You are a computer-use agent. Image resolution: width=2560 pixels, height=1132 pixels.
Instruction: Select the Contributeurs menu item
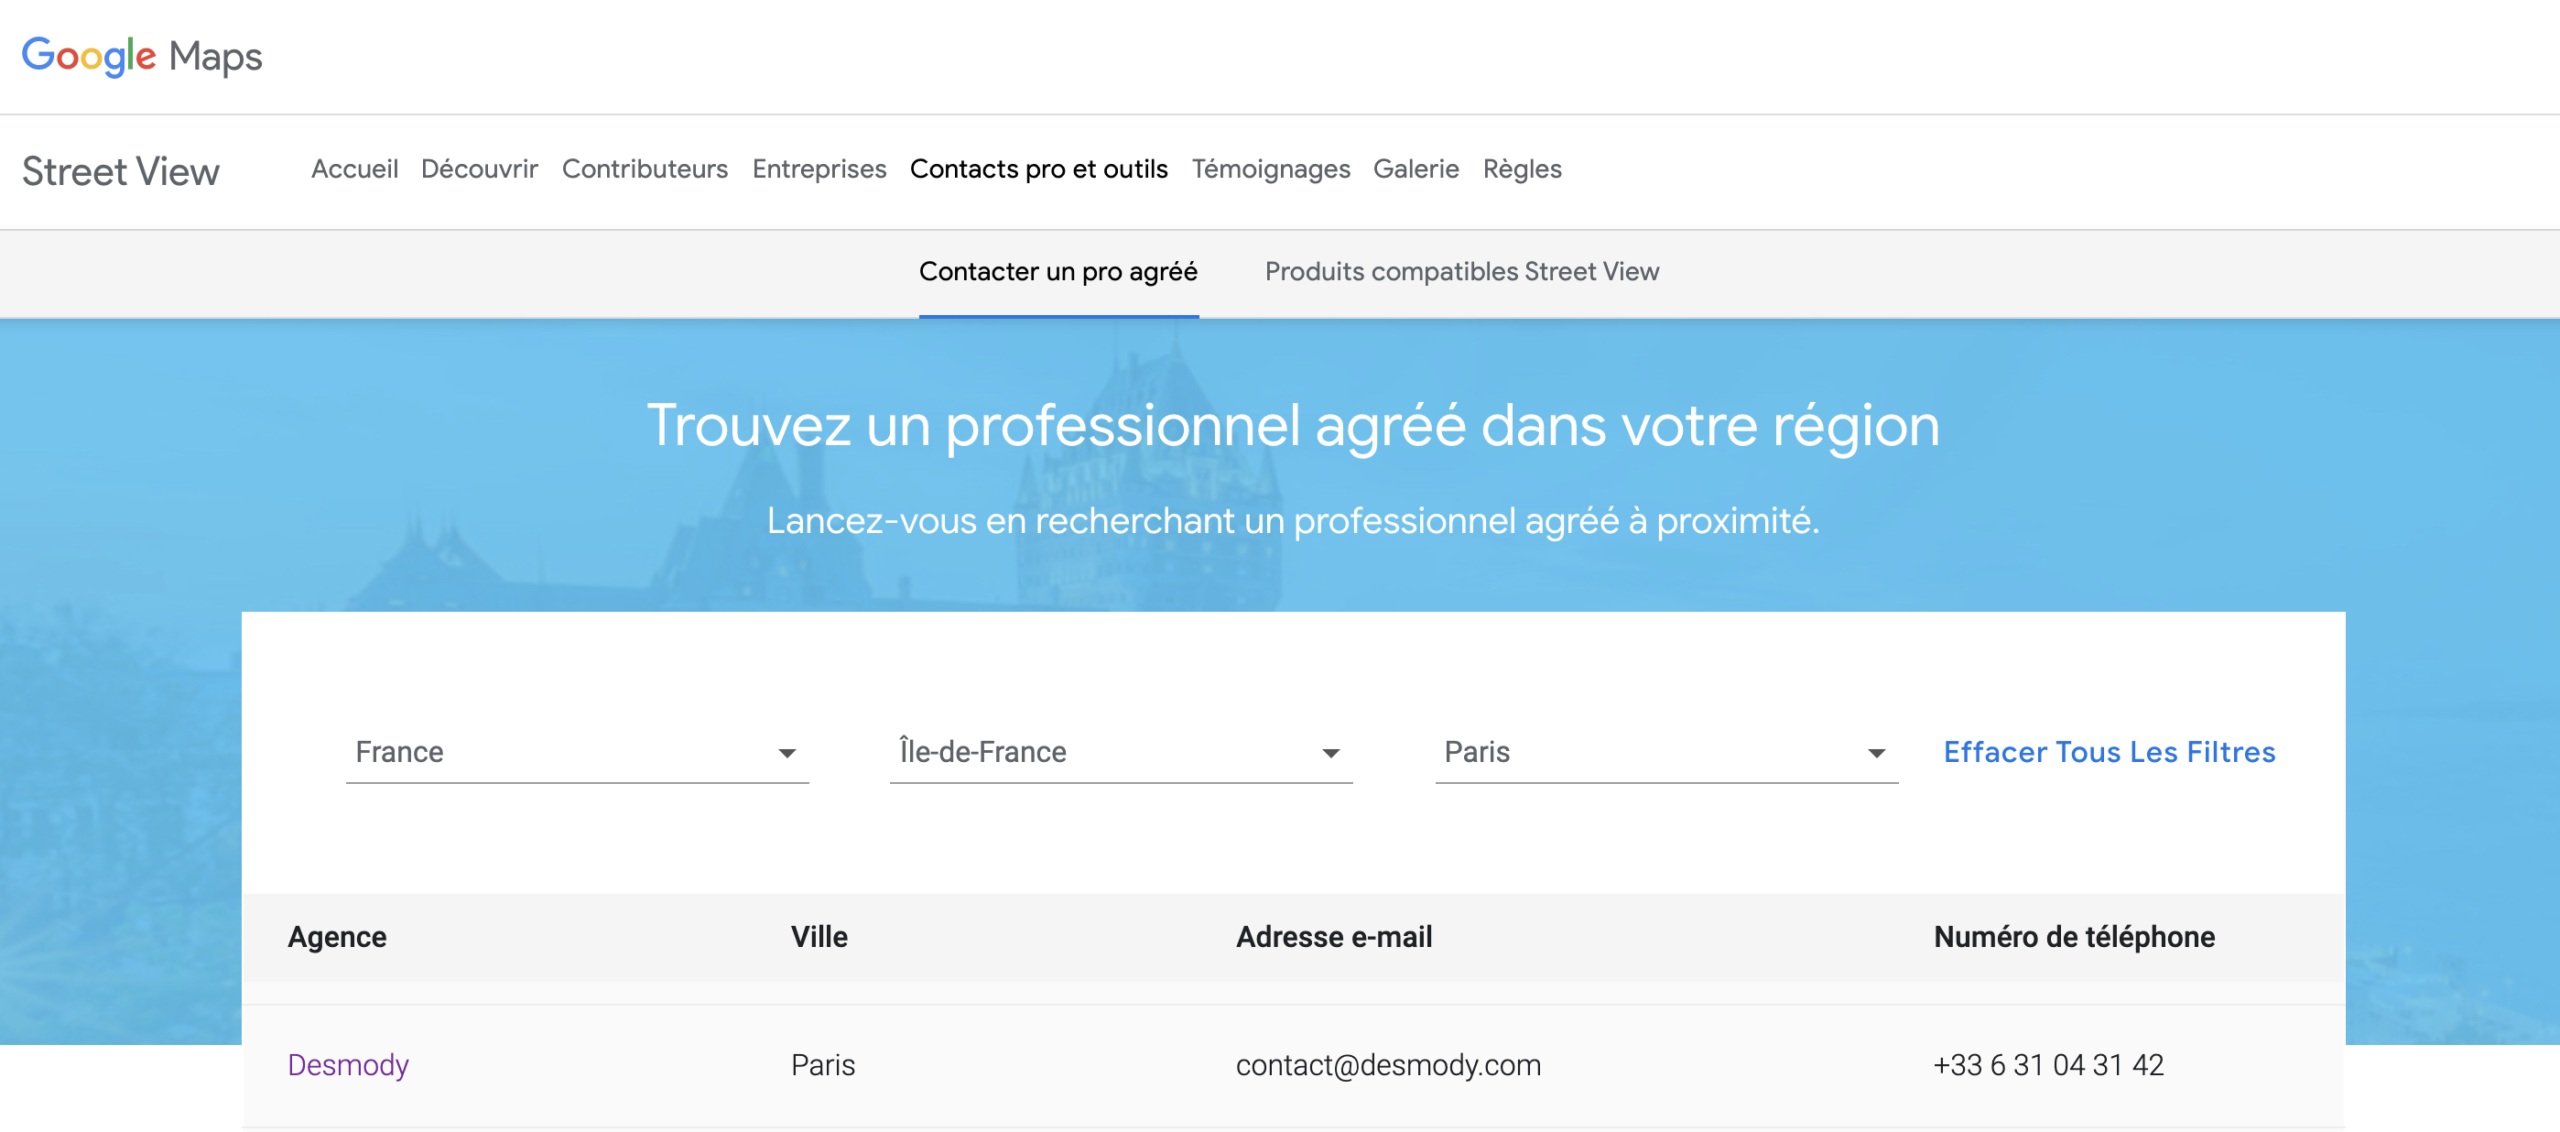coord(645,169)
